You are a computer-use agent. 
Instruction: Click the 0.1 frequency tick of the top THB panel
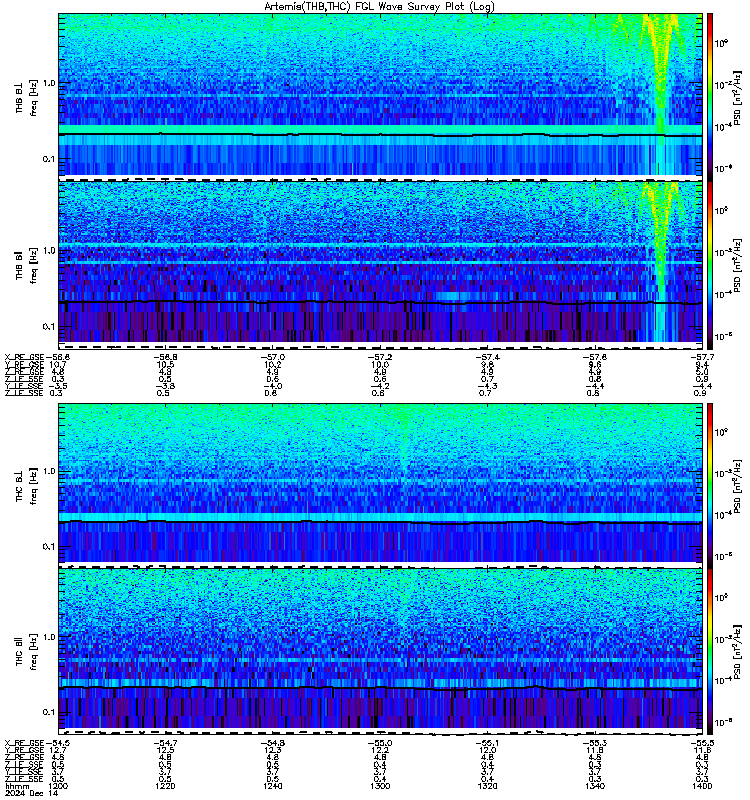coord(49,159)
